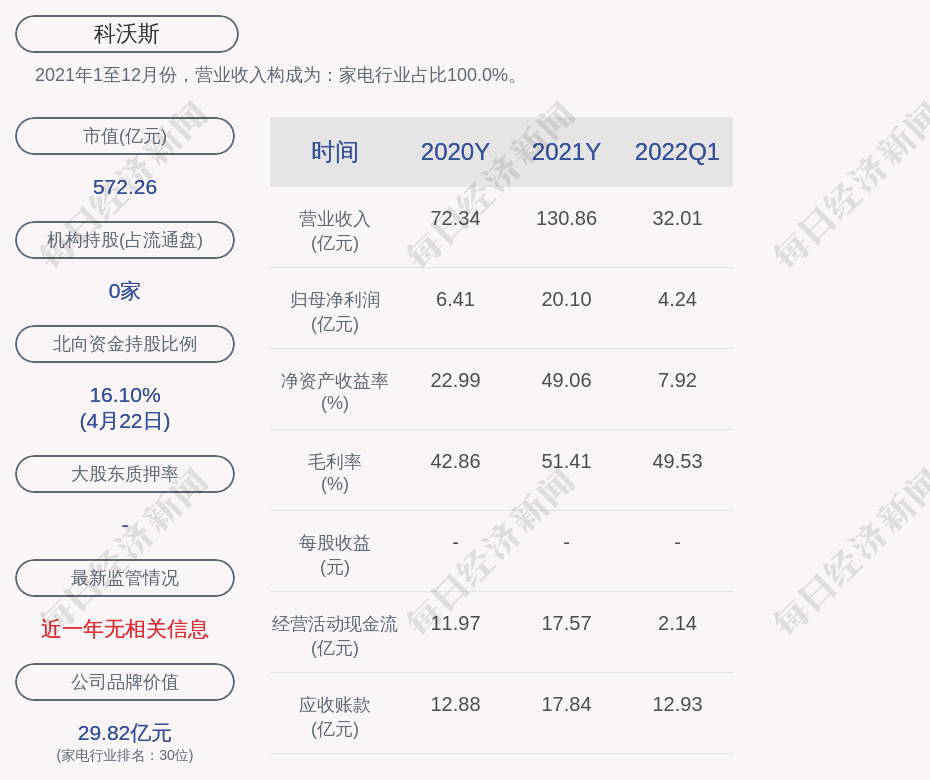Viewport: 930px width, 780px height.
Task: Select the 2021Y column header
Action: click(566, 152)
